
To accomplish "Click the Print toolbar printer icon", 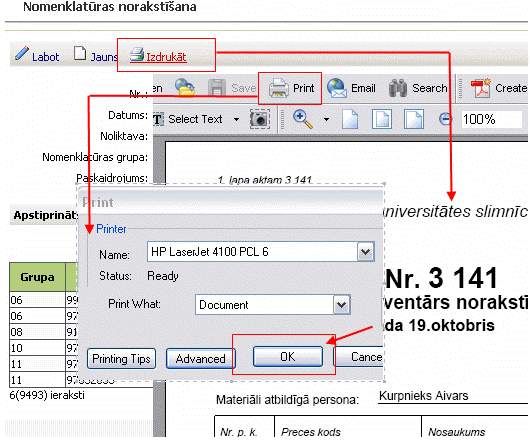I will point(279,88).
